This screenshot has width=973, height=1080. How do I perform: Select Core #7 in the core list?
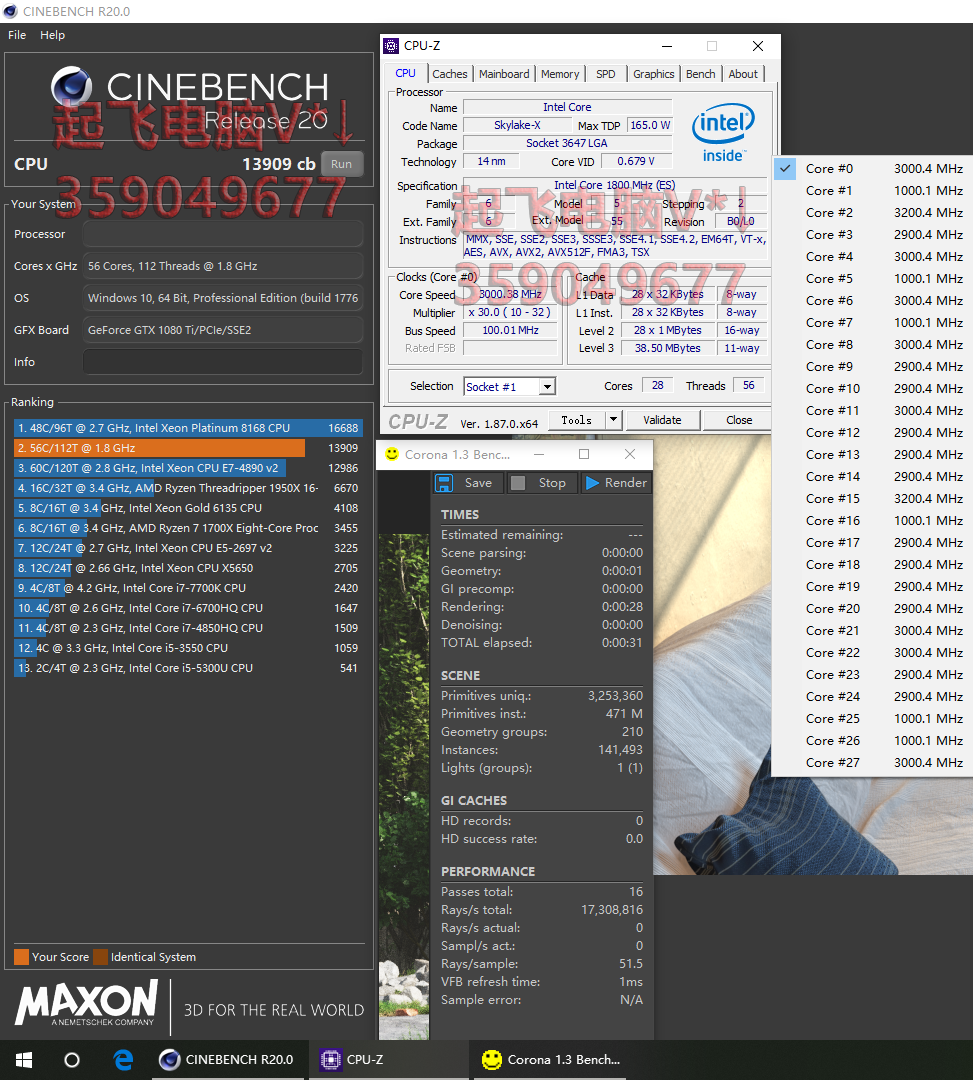point(872,322)
